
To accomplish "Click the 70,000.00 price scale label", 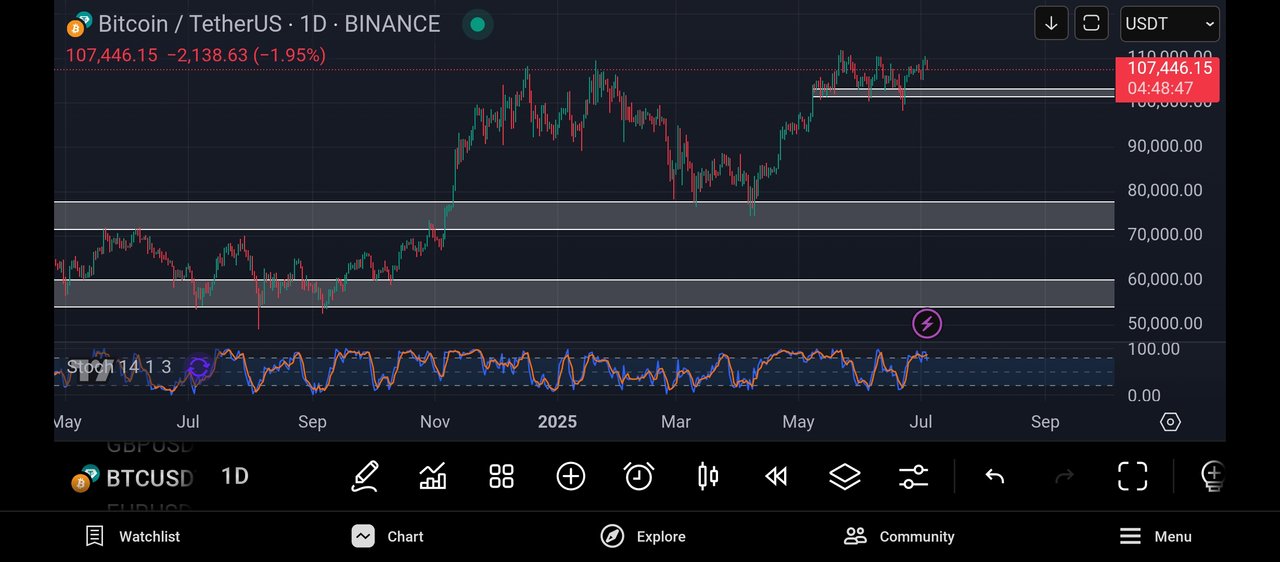I will click(1165, 235).
